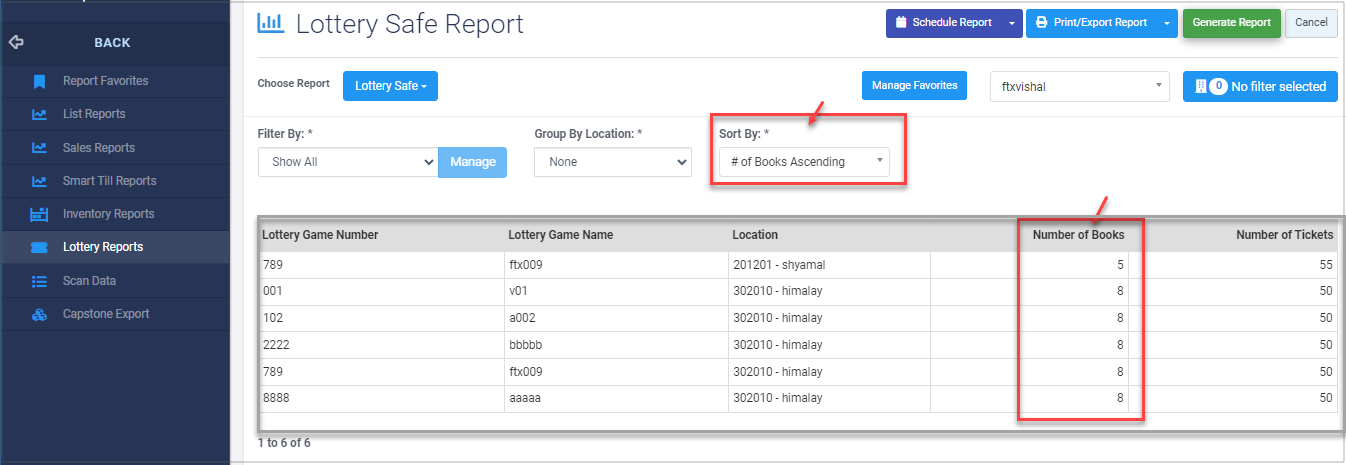This screenshot has height=465, width=1346.
Task: Open the Sales Reports menu item
Action: tap(98, 148)
